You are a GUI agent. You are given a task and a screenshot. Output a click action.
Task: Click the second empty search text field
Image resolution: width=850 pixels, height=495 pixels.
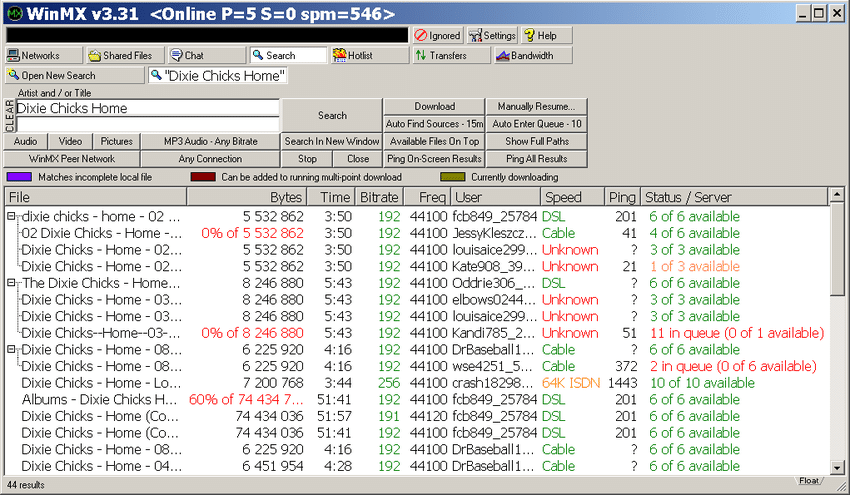147,124
